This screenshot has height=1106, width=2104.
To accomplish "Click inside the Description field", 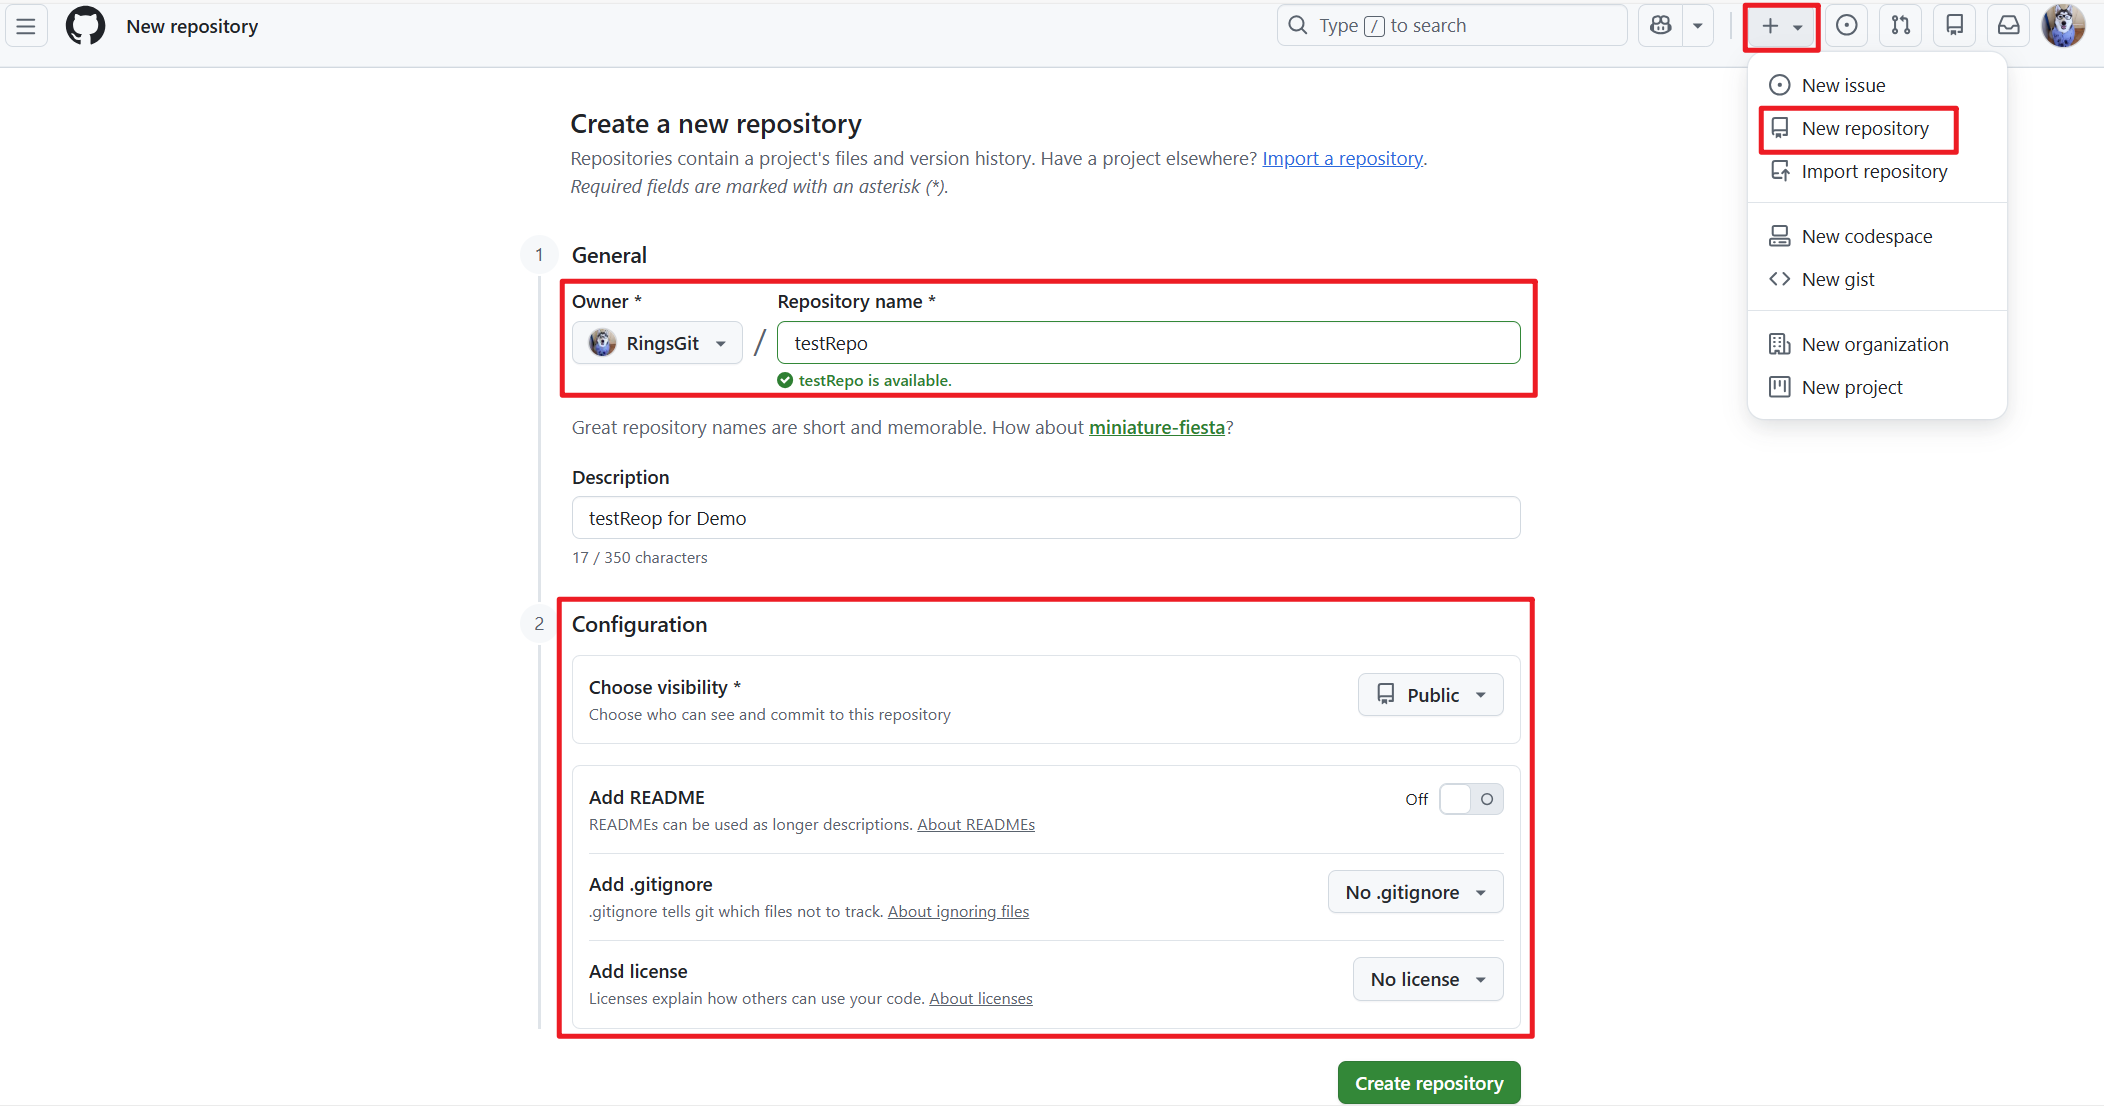I will tap(1045, 517).
